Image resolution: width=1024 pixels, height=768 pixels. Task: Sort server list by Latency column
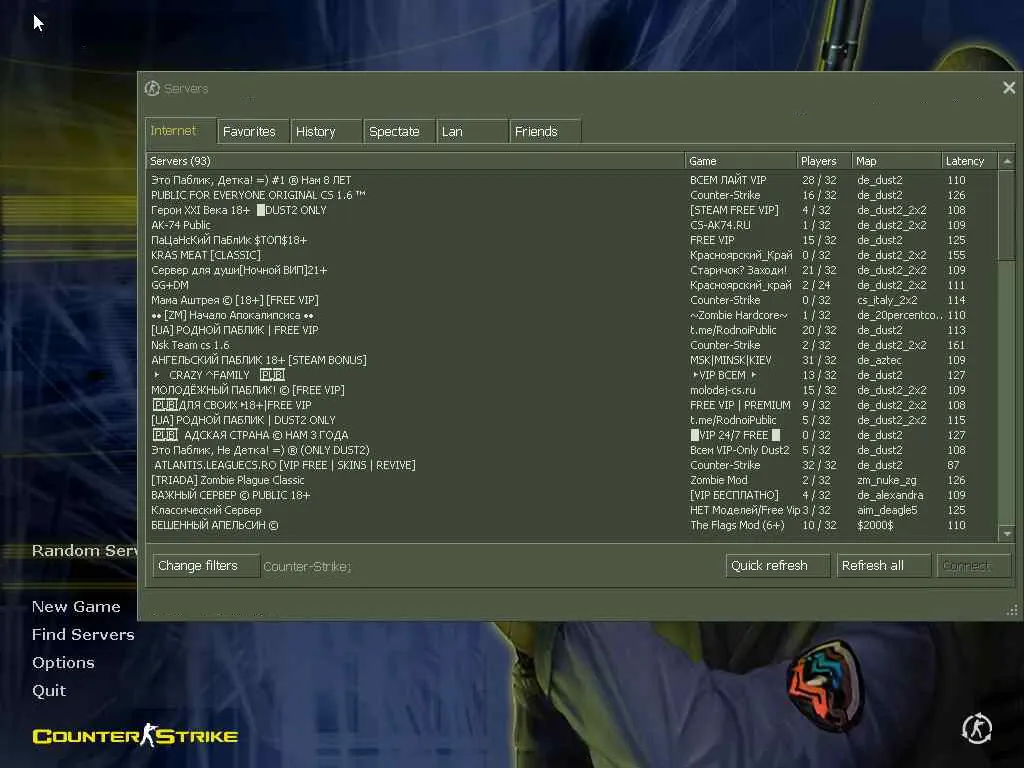[969, 161]
